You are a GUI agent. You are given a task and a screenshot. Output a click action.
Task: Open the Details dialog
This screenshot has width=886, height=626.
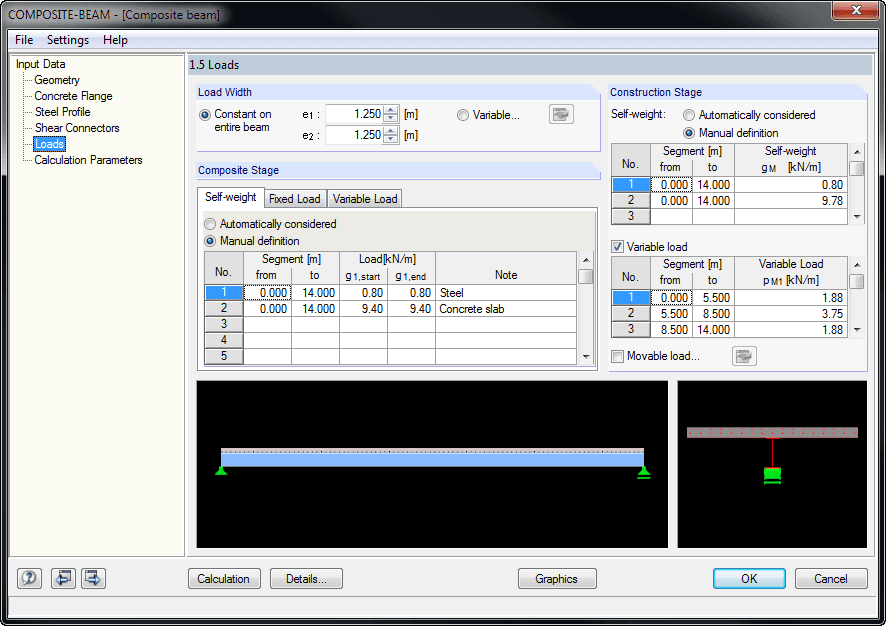pyautogui.click(x=306, y=579)
